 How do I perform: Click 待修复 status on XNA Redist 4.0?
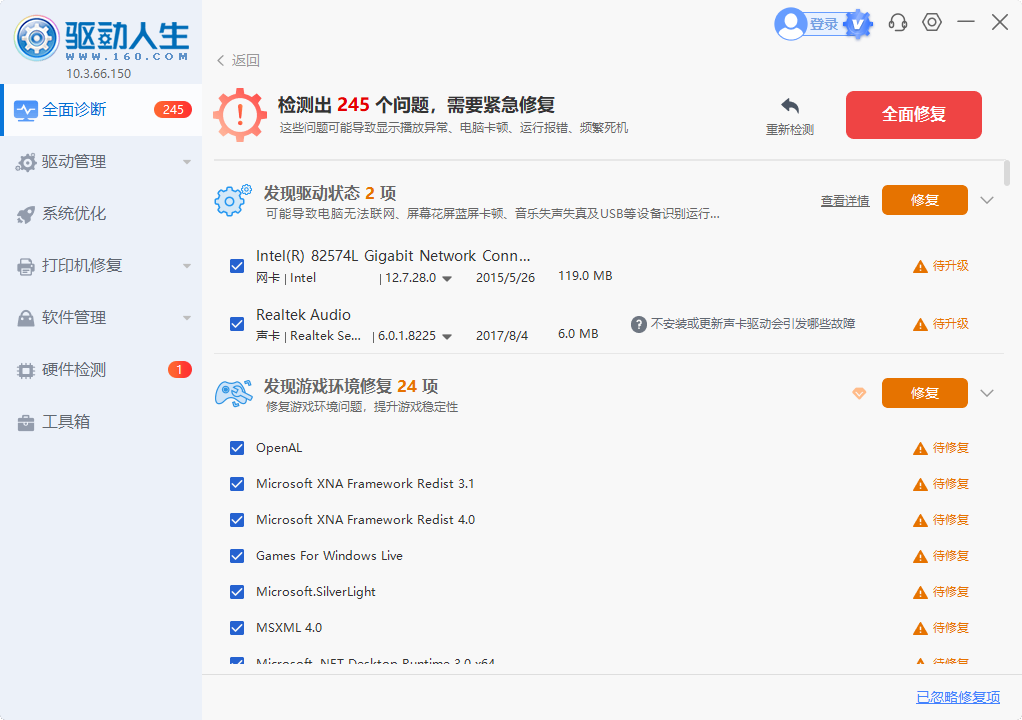click(950, 520)
